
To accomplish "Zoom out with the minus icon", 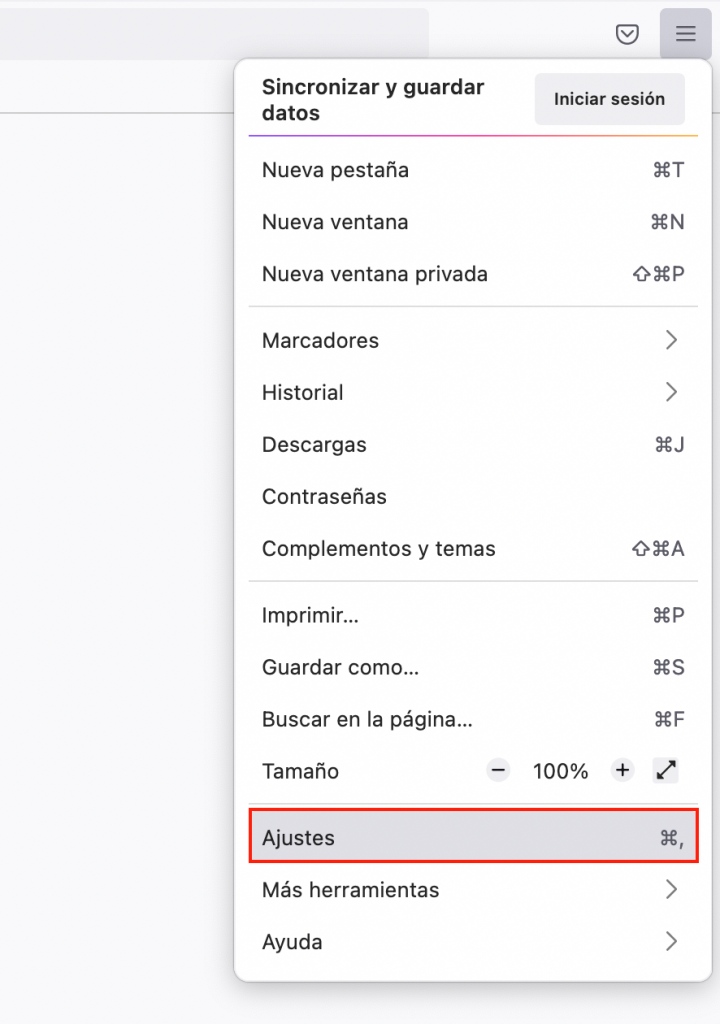I will click(x=498, y=771).
